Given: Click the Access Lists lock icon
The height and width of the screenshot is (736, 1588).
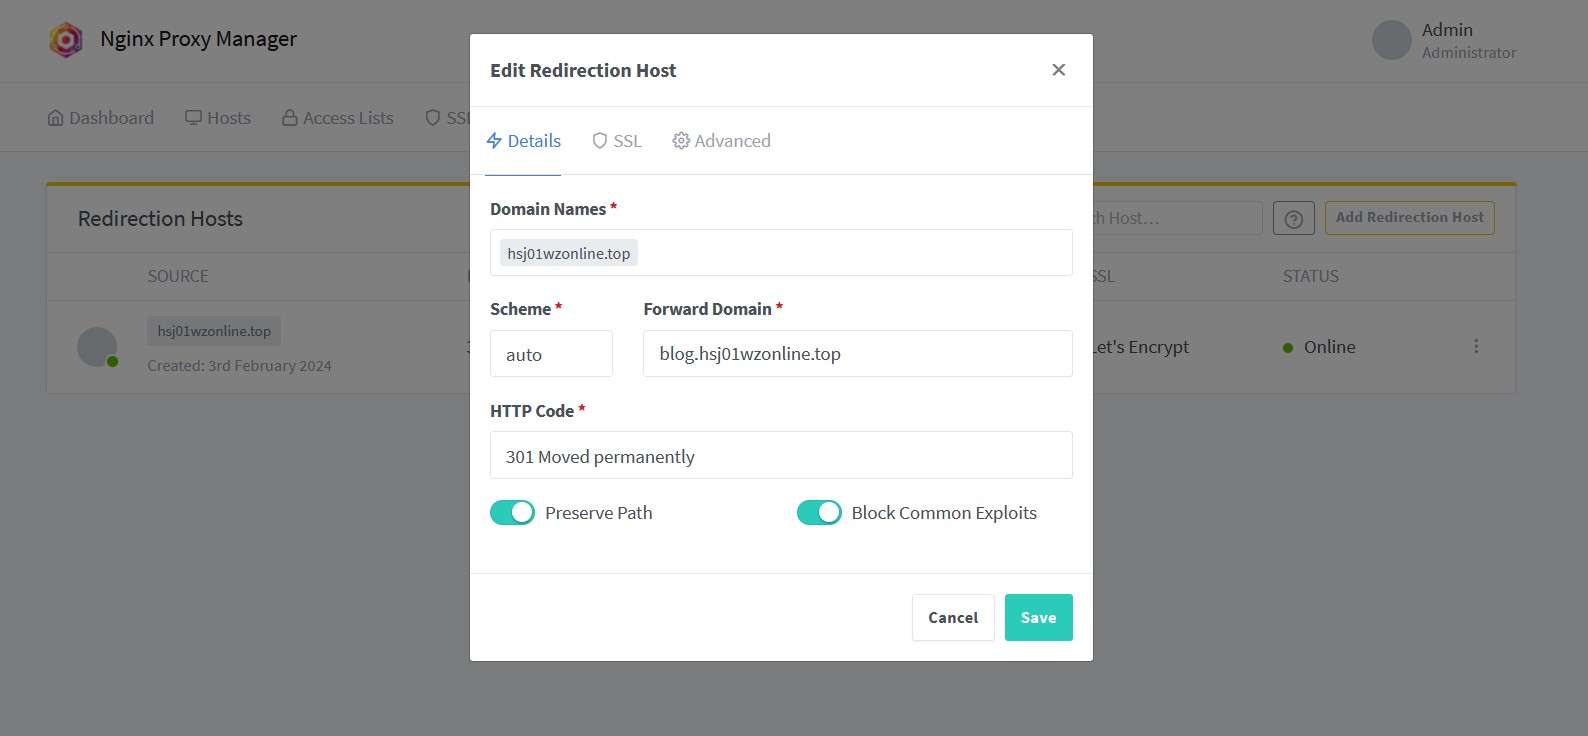Looking at the screenshot, I should click(x=290, y=118).
